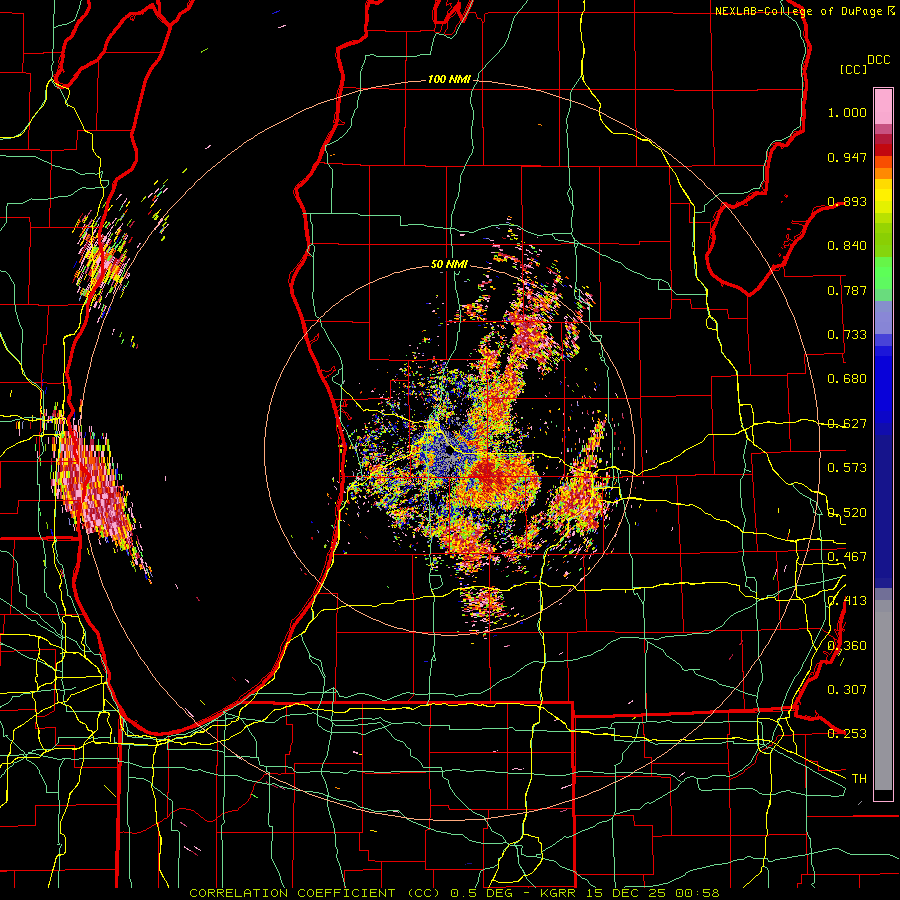Click the 0.573 color scale label
Viewport: 900px width, 900px height.
pyautogui.click(x=847, y=468)
